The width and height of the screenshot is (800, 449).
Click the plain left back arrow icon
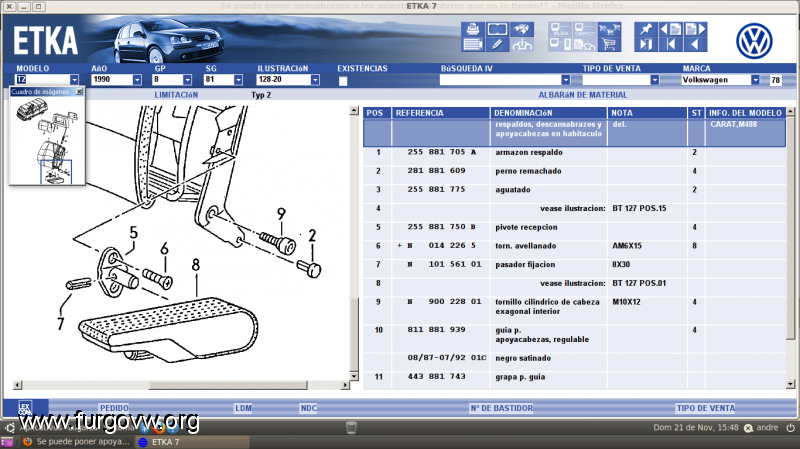tap(695, 44)
